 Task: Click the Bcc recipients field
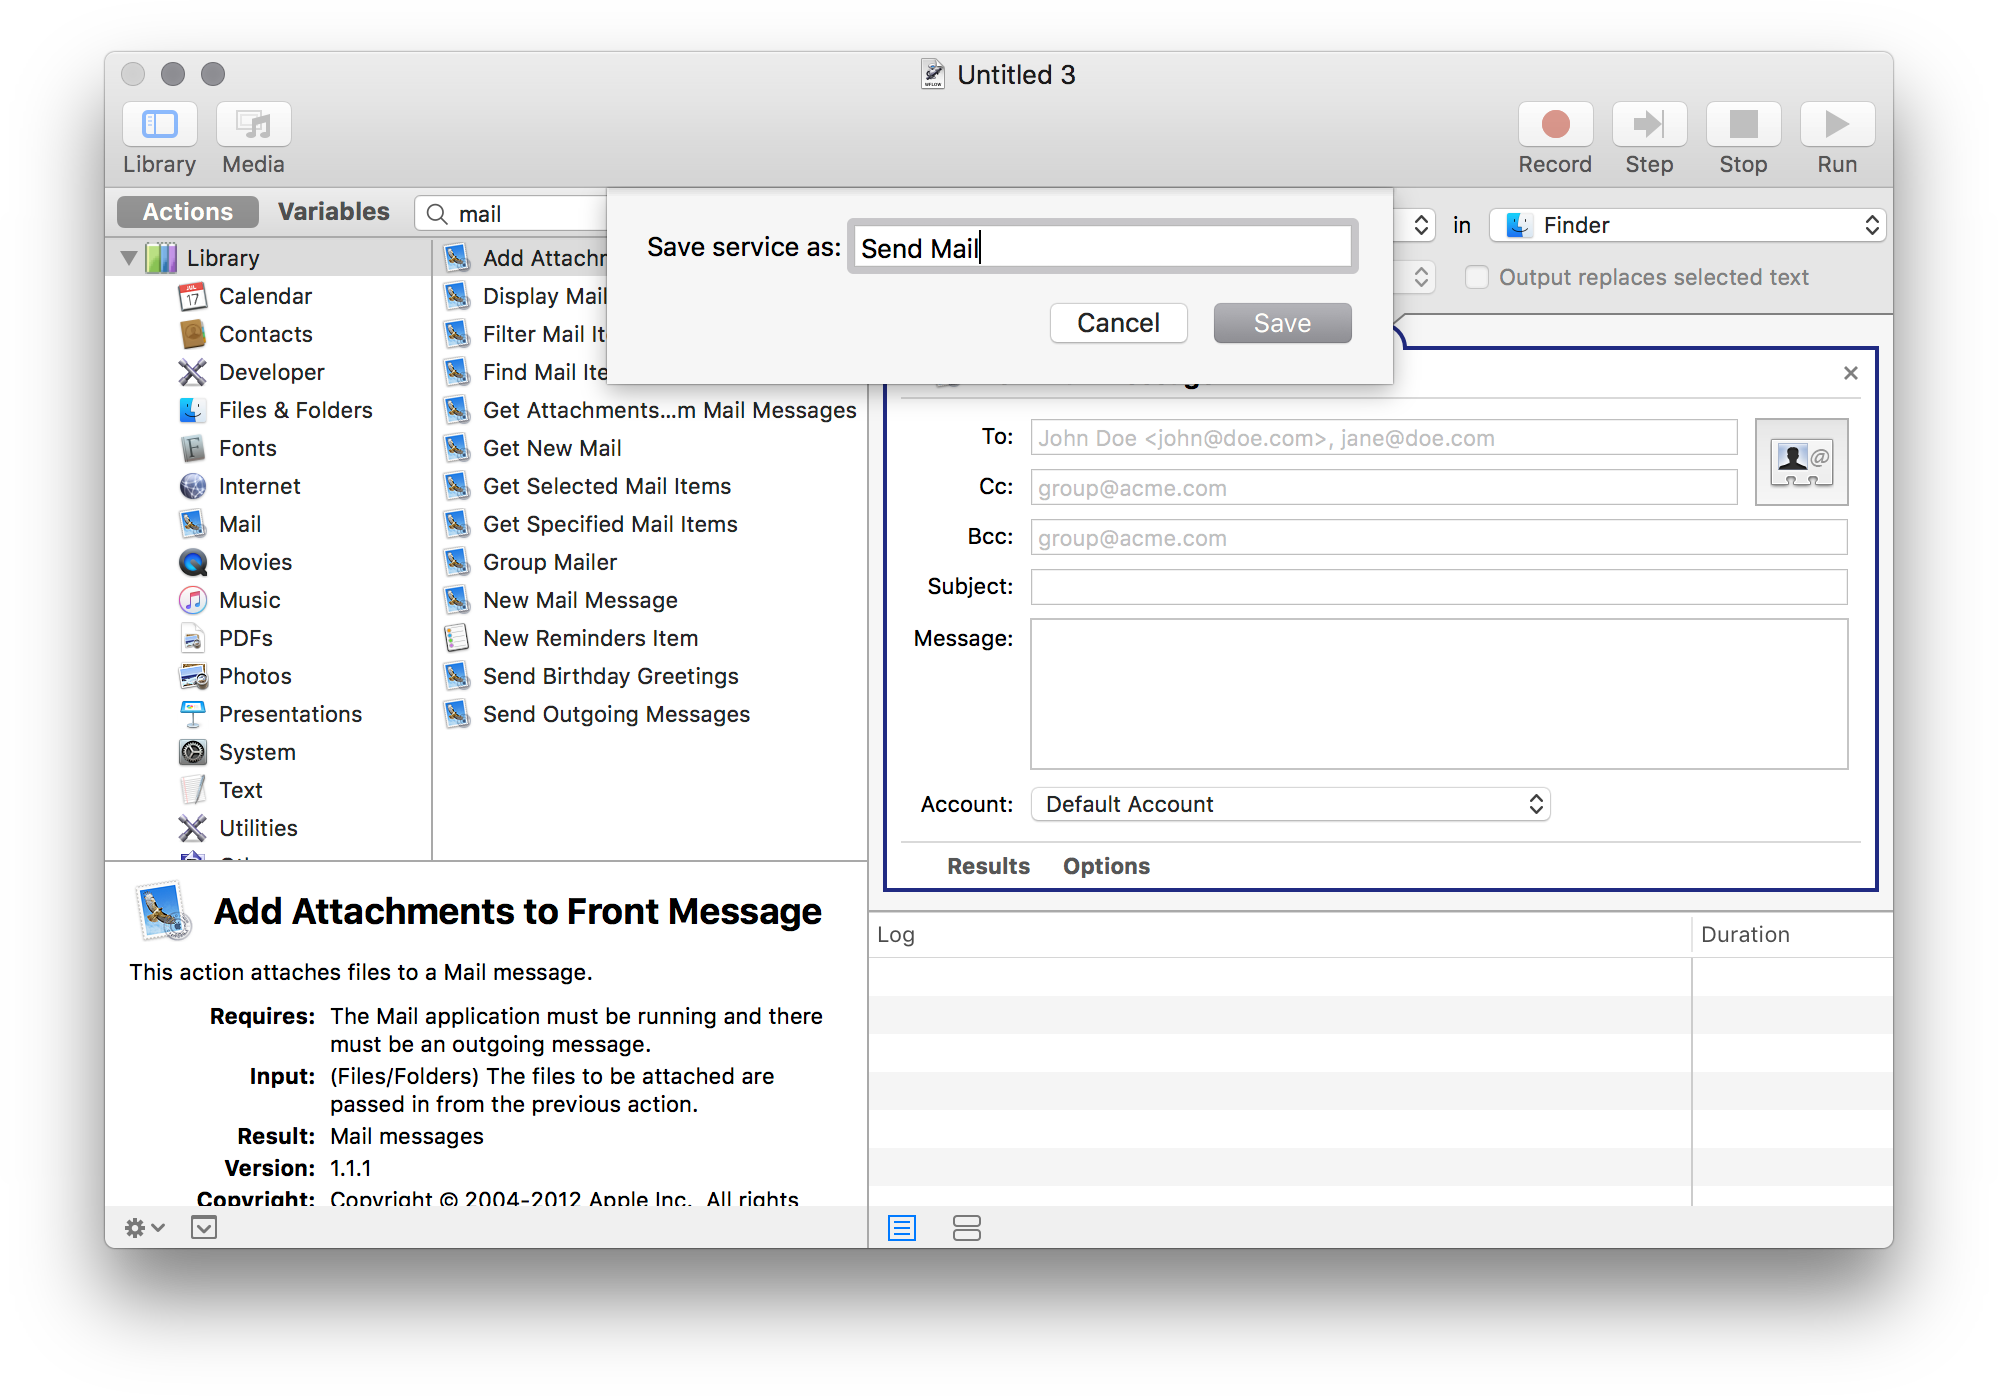(1439, 538)
